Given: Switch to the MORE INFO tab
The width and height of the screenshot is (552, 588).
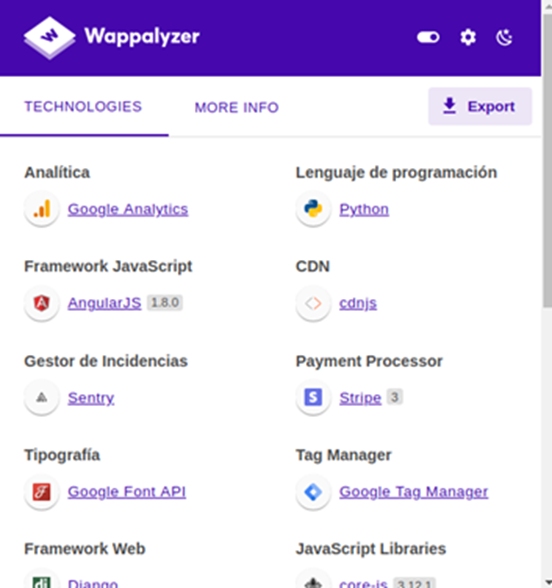Looking at the screenshot, I should click(x=237, y=108).
